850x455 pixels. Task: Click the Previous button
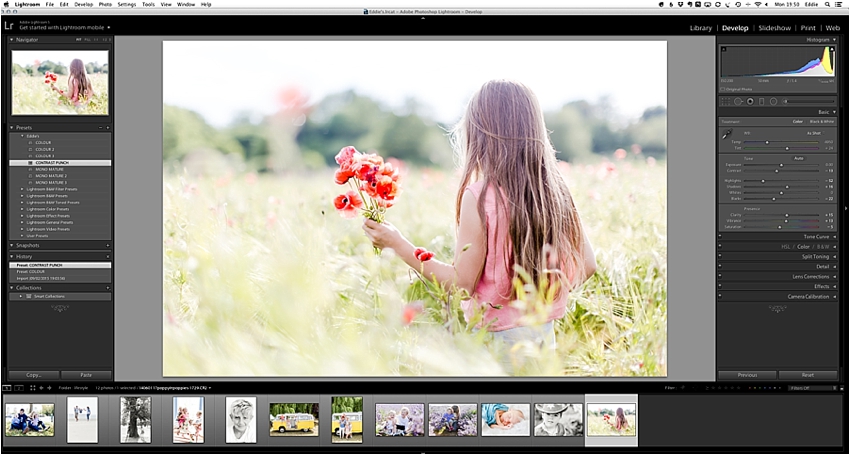pyautogui.click(x=747, y=375)
